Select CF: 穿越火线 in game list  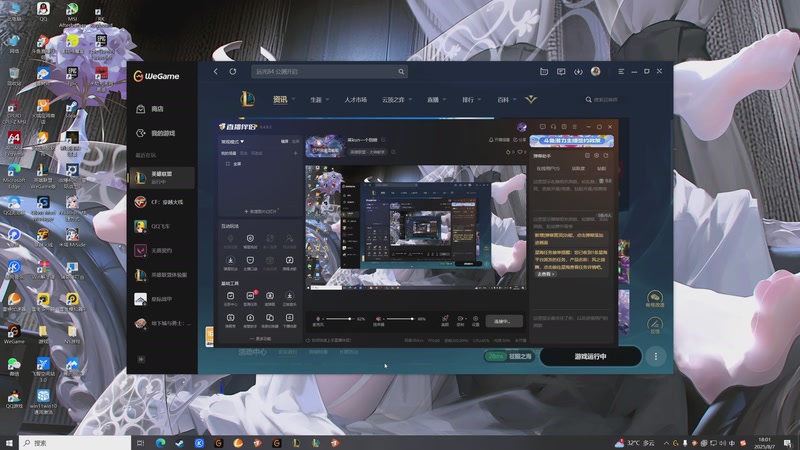(x=162, y=202)
